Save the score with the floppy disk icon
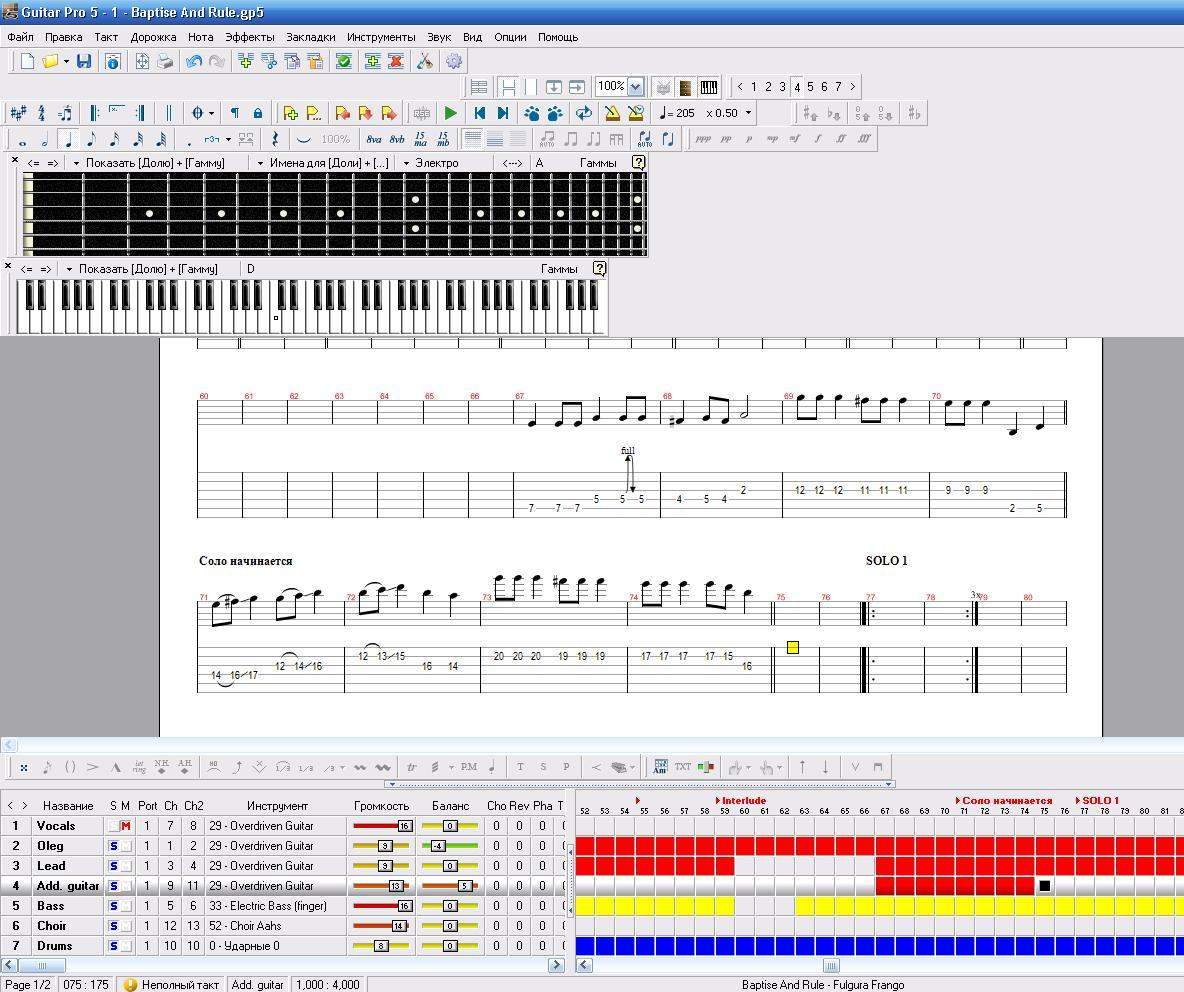Image resolution: width=1184 pixels, height=992 pixels. click(x=84, y=61)
